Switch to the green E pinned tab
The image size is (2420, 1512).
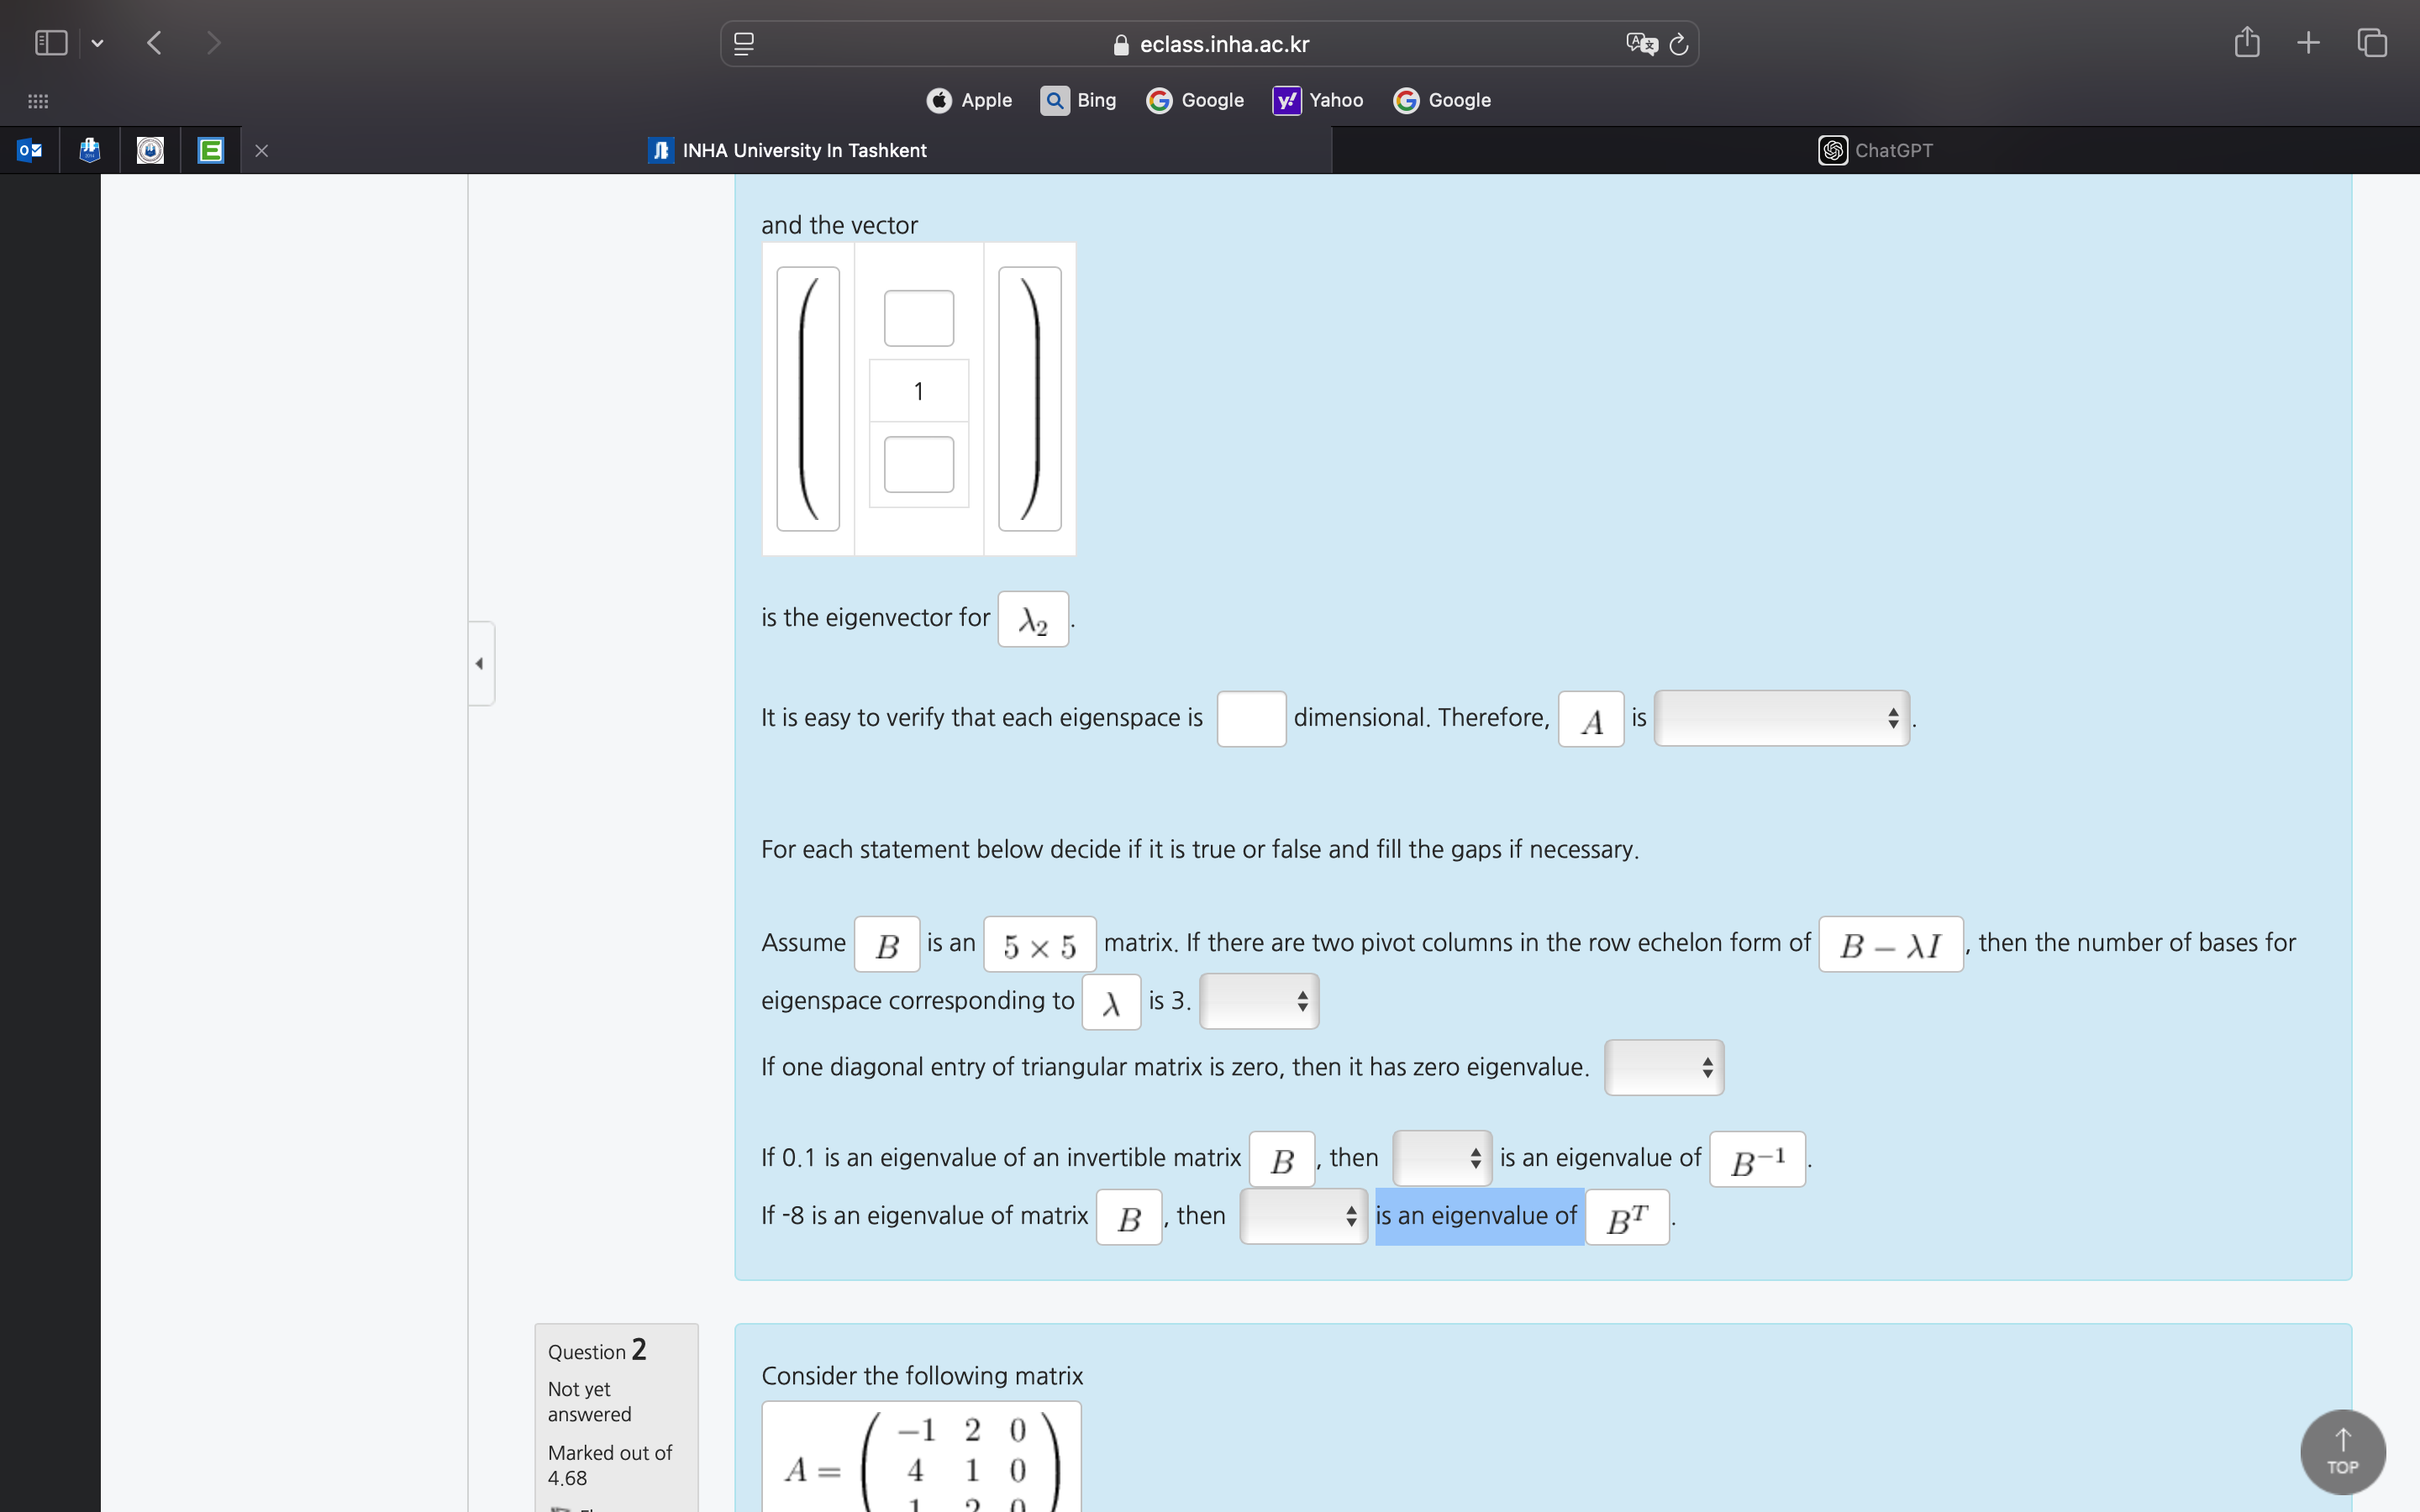point(210,150)
